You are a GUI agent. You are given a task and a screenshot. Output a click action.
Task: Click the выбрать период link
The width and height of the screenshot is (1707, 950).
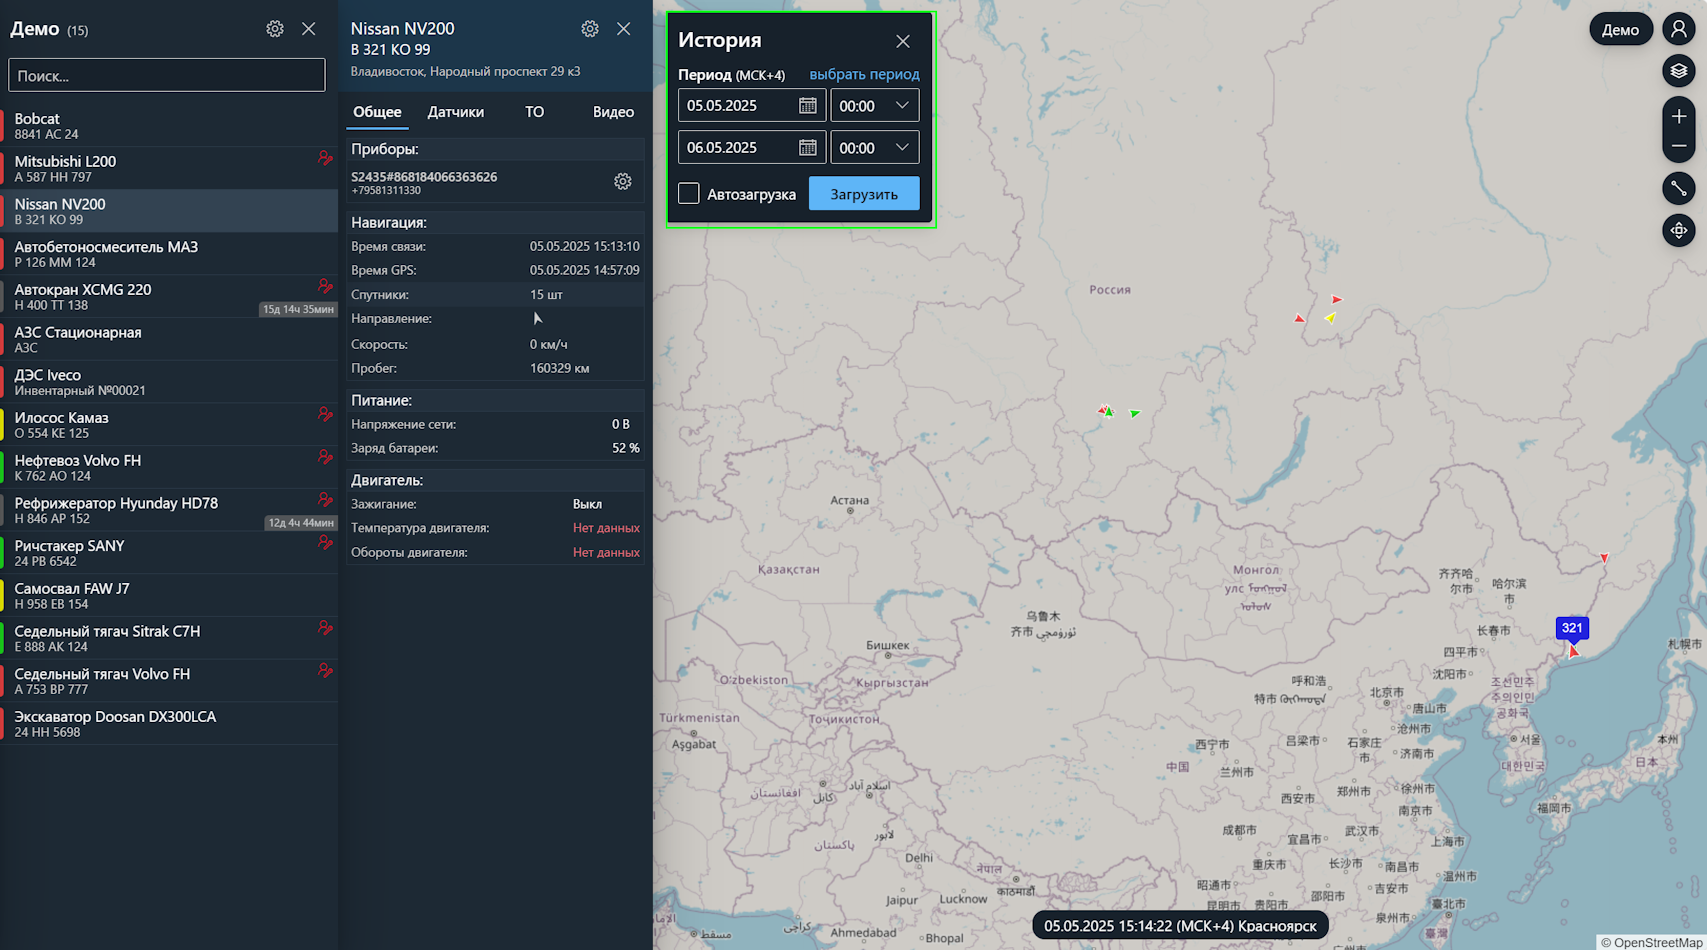click(864, 74)
